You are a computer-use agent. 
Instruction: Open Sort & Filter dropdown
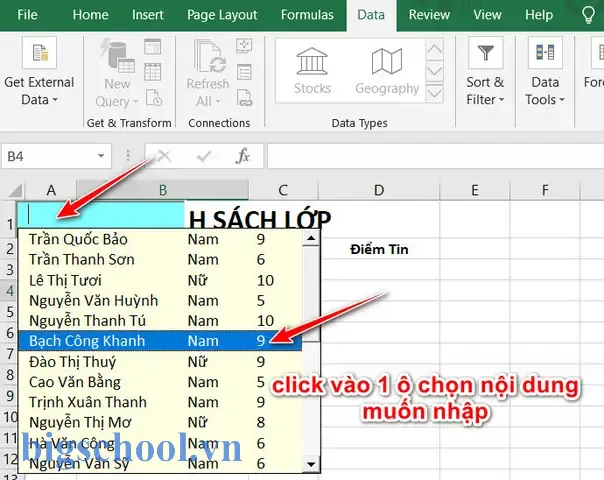485,72
